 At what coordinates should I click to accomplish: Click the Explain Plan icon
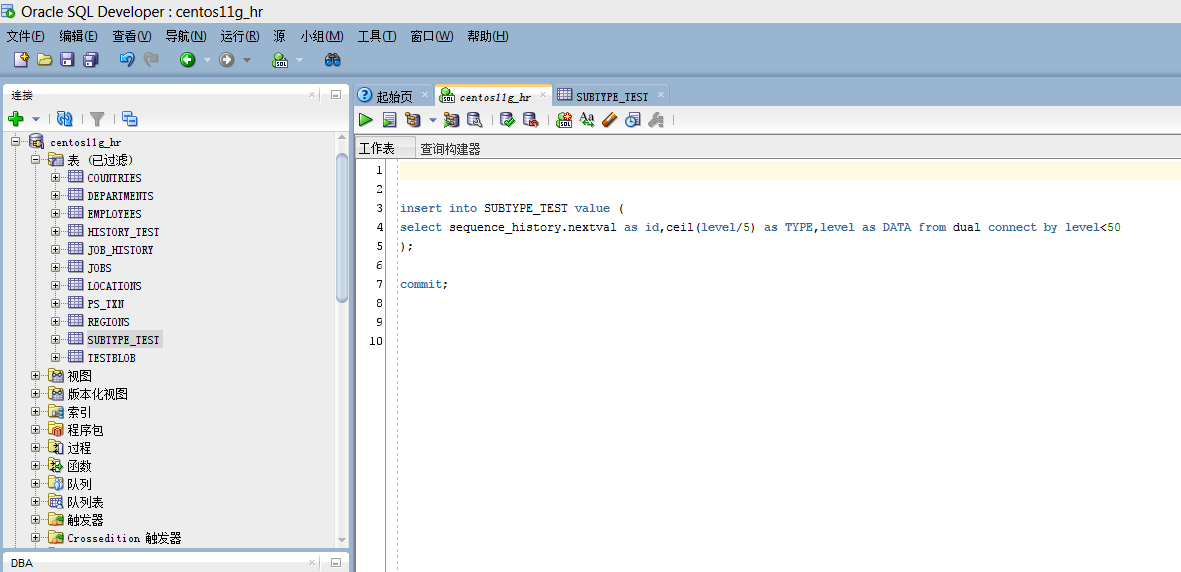[x=413, y=119]
